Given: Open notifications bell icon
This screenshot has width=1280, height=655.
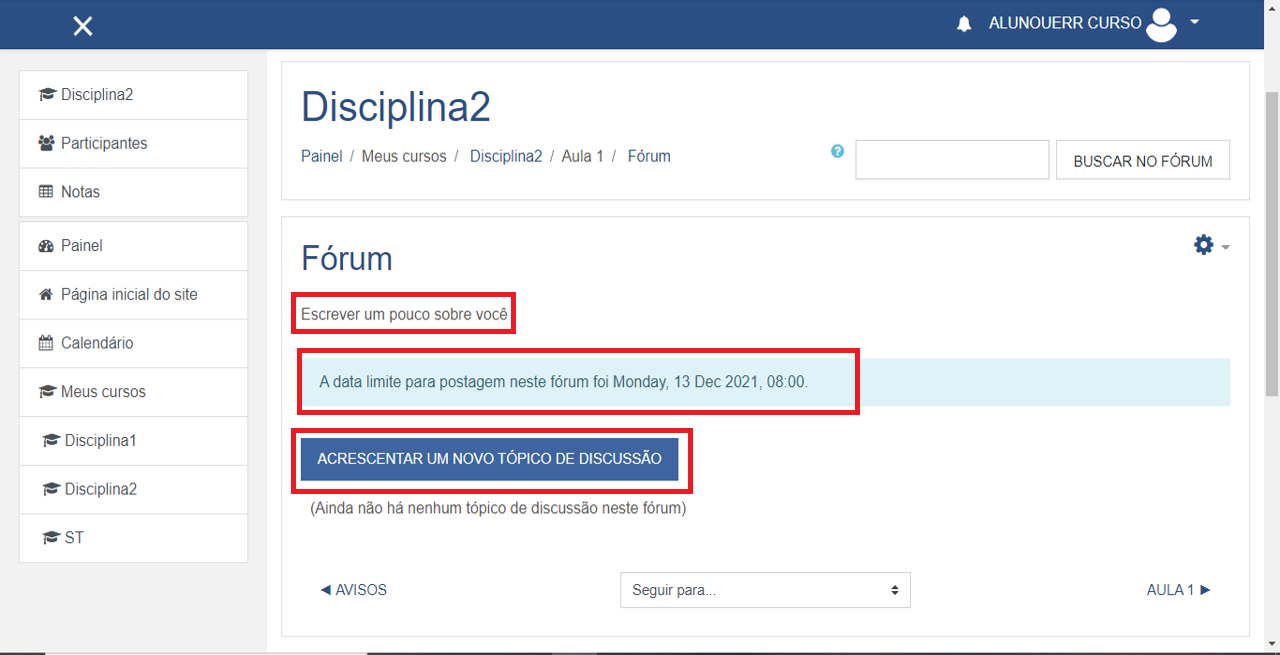Looking at the screenshot, I should tap(964, 24).
